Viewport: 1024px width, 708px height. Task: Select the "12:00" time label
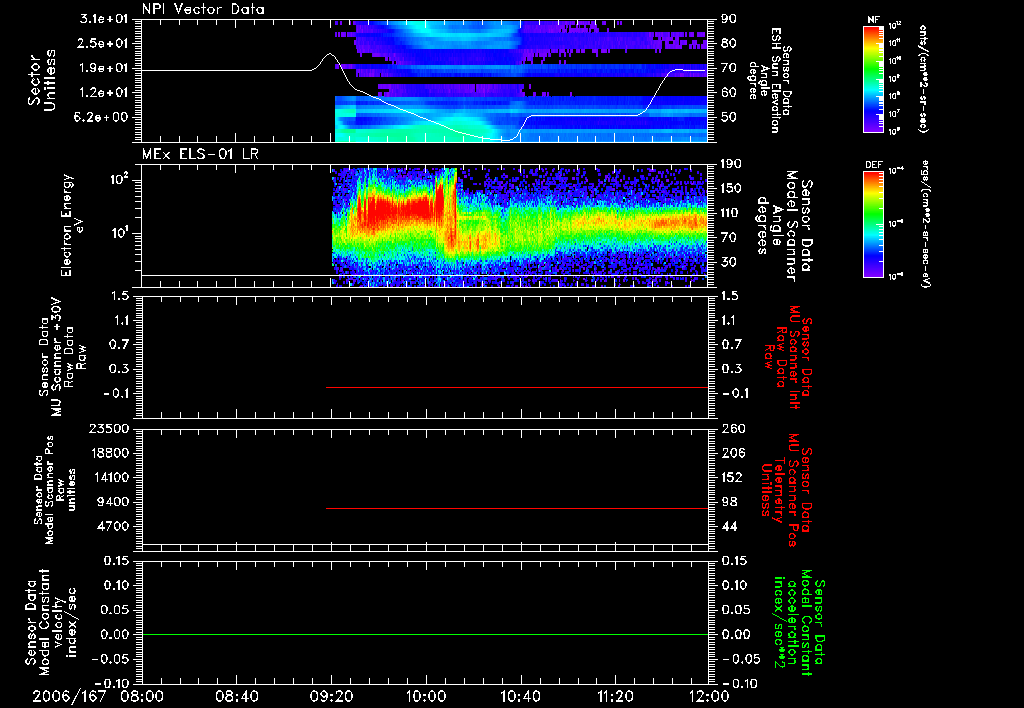tap(709, 697)
